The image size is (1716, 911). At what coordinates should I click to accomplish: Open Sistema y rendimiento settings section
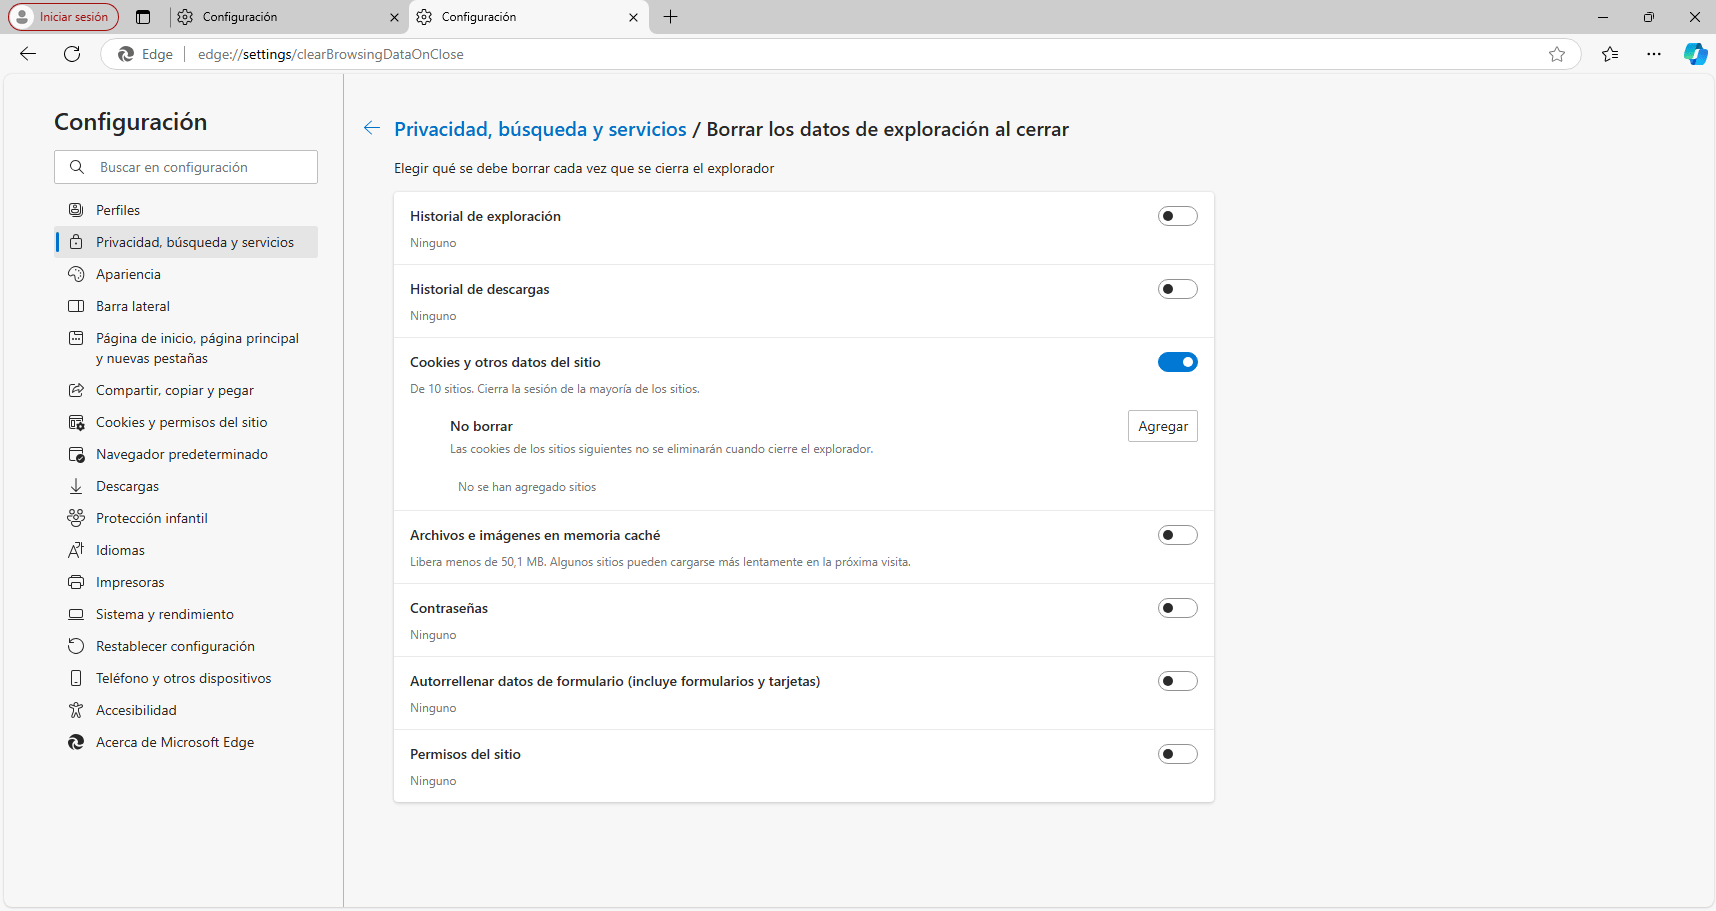point(186,614)
